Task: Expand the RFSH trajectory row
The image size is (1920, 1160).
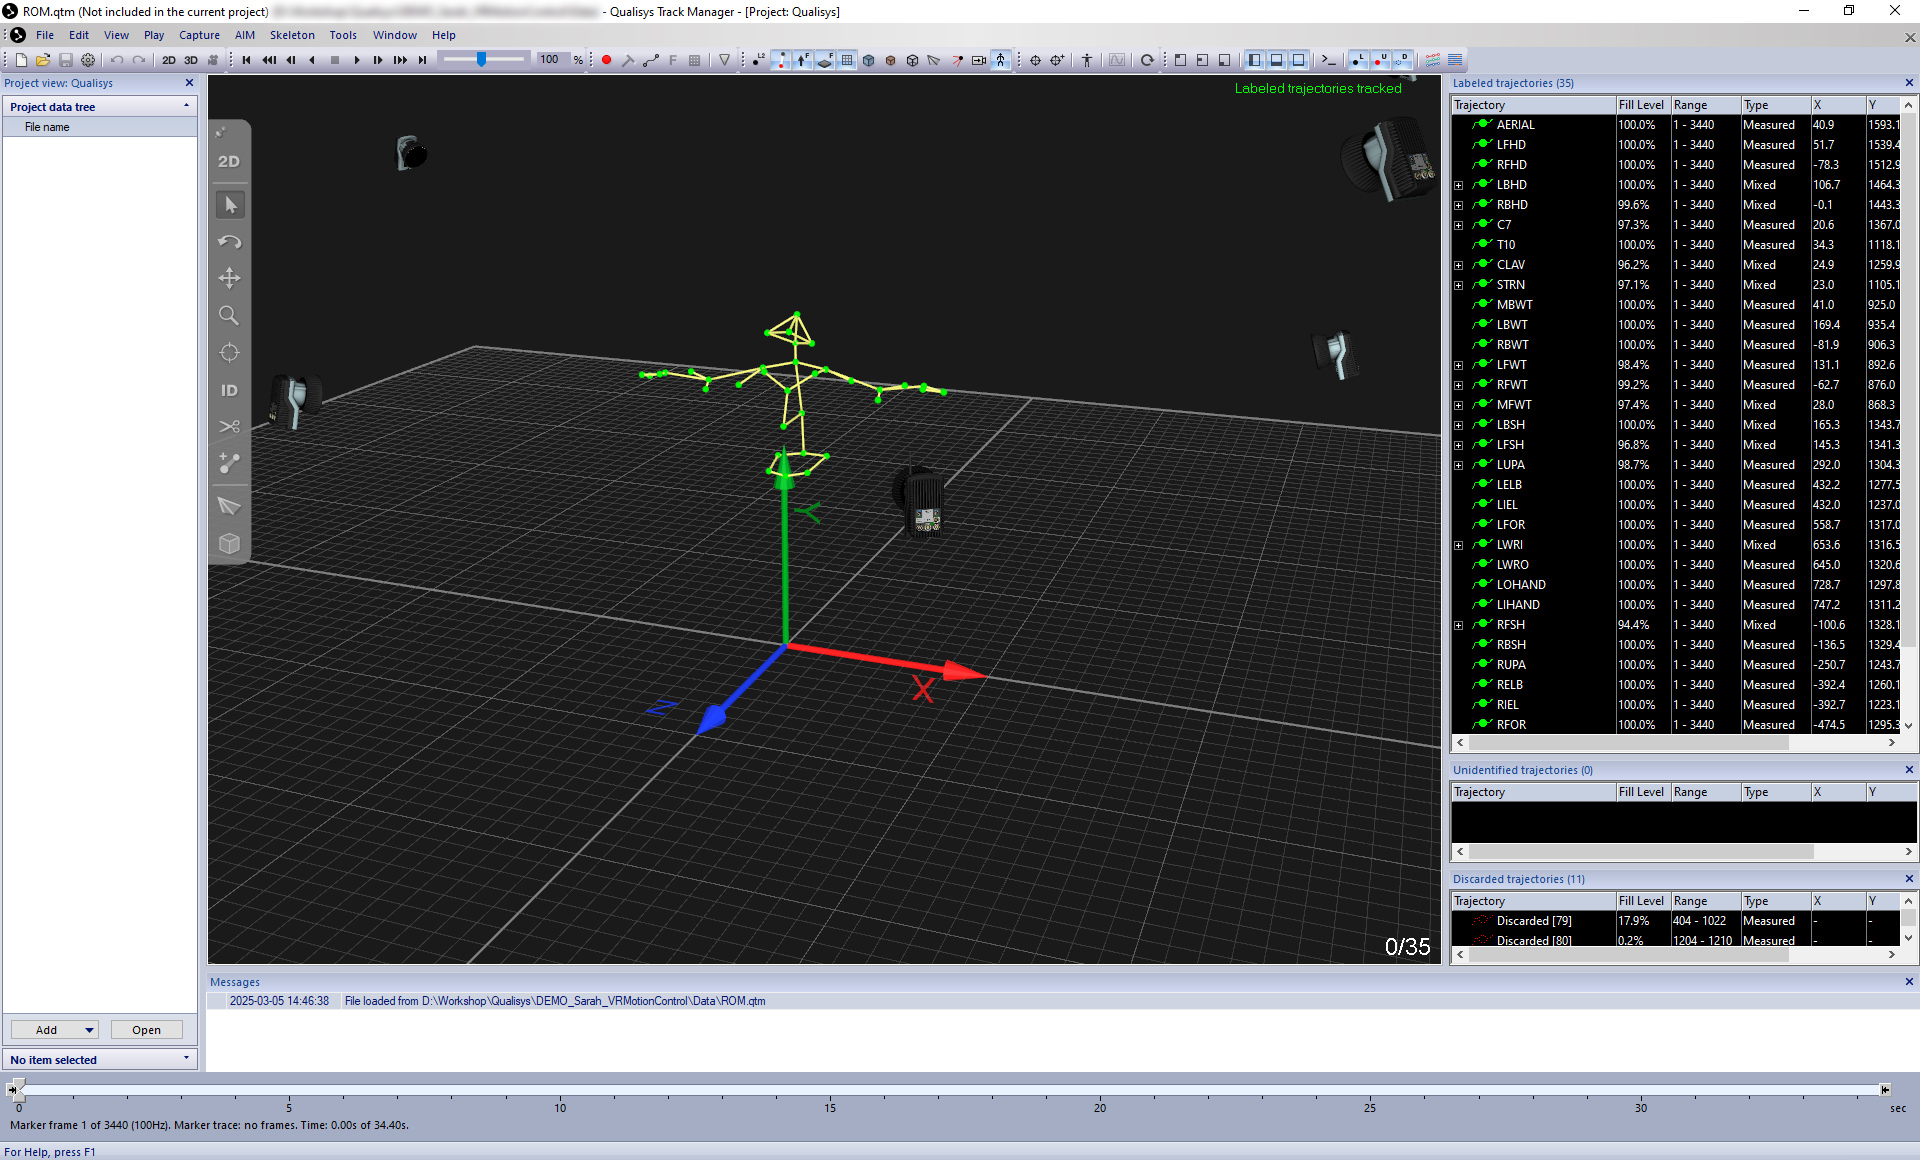Action: click(1459, 625)
